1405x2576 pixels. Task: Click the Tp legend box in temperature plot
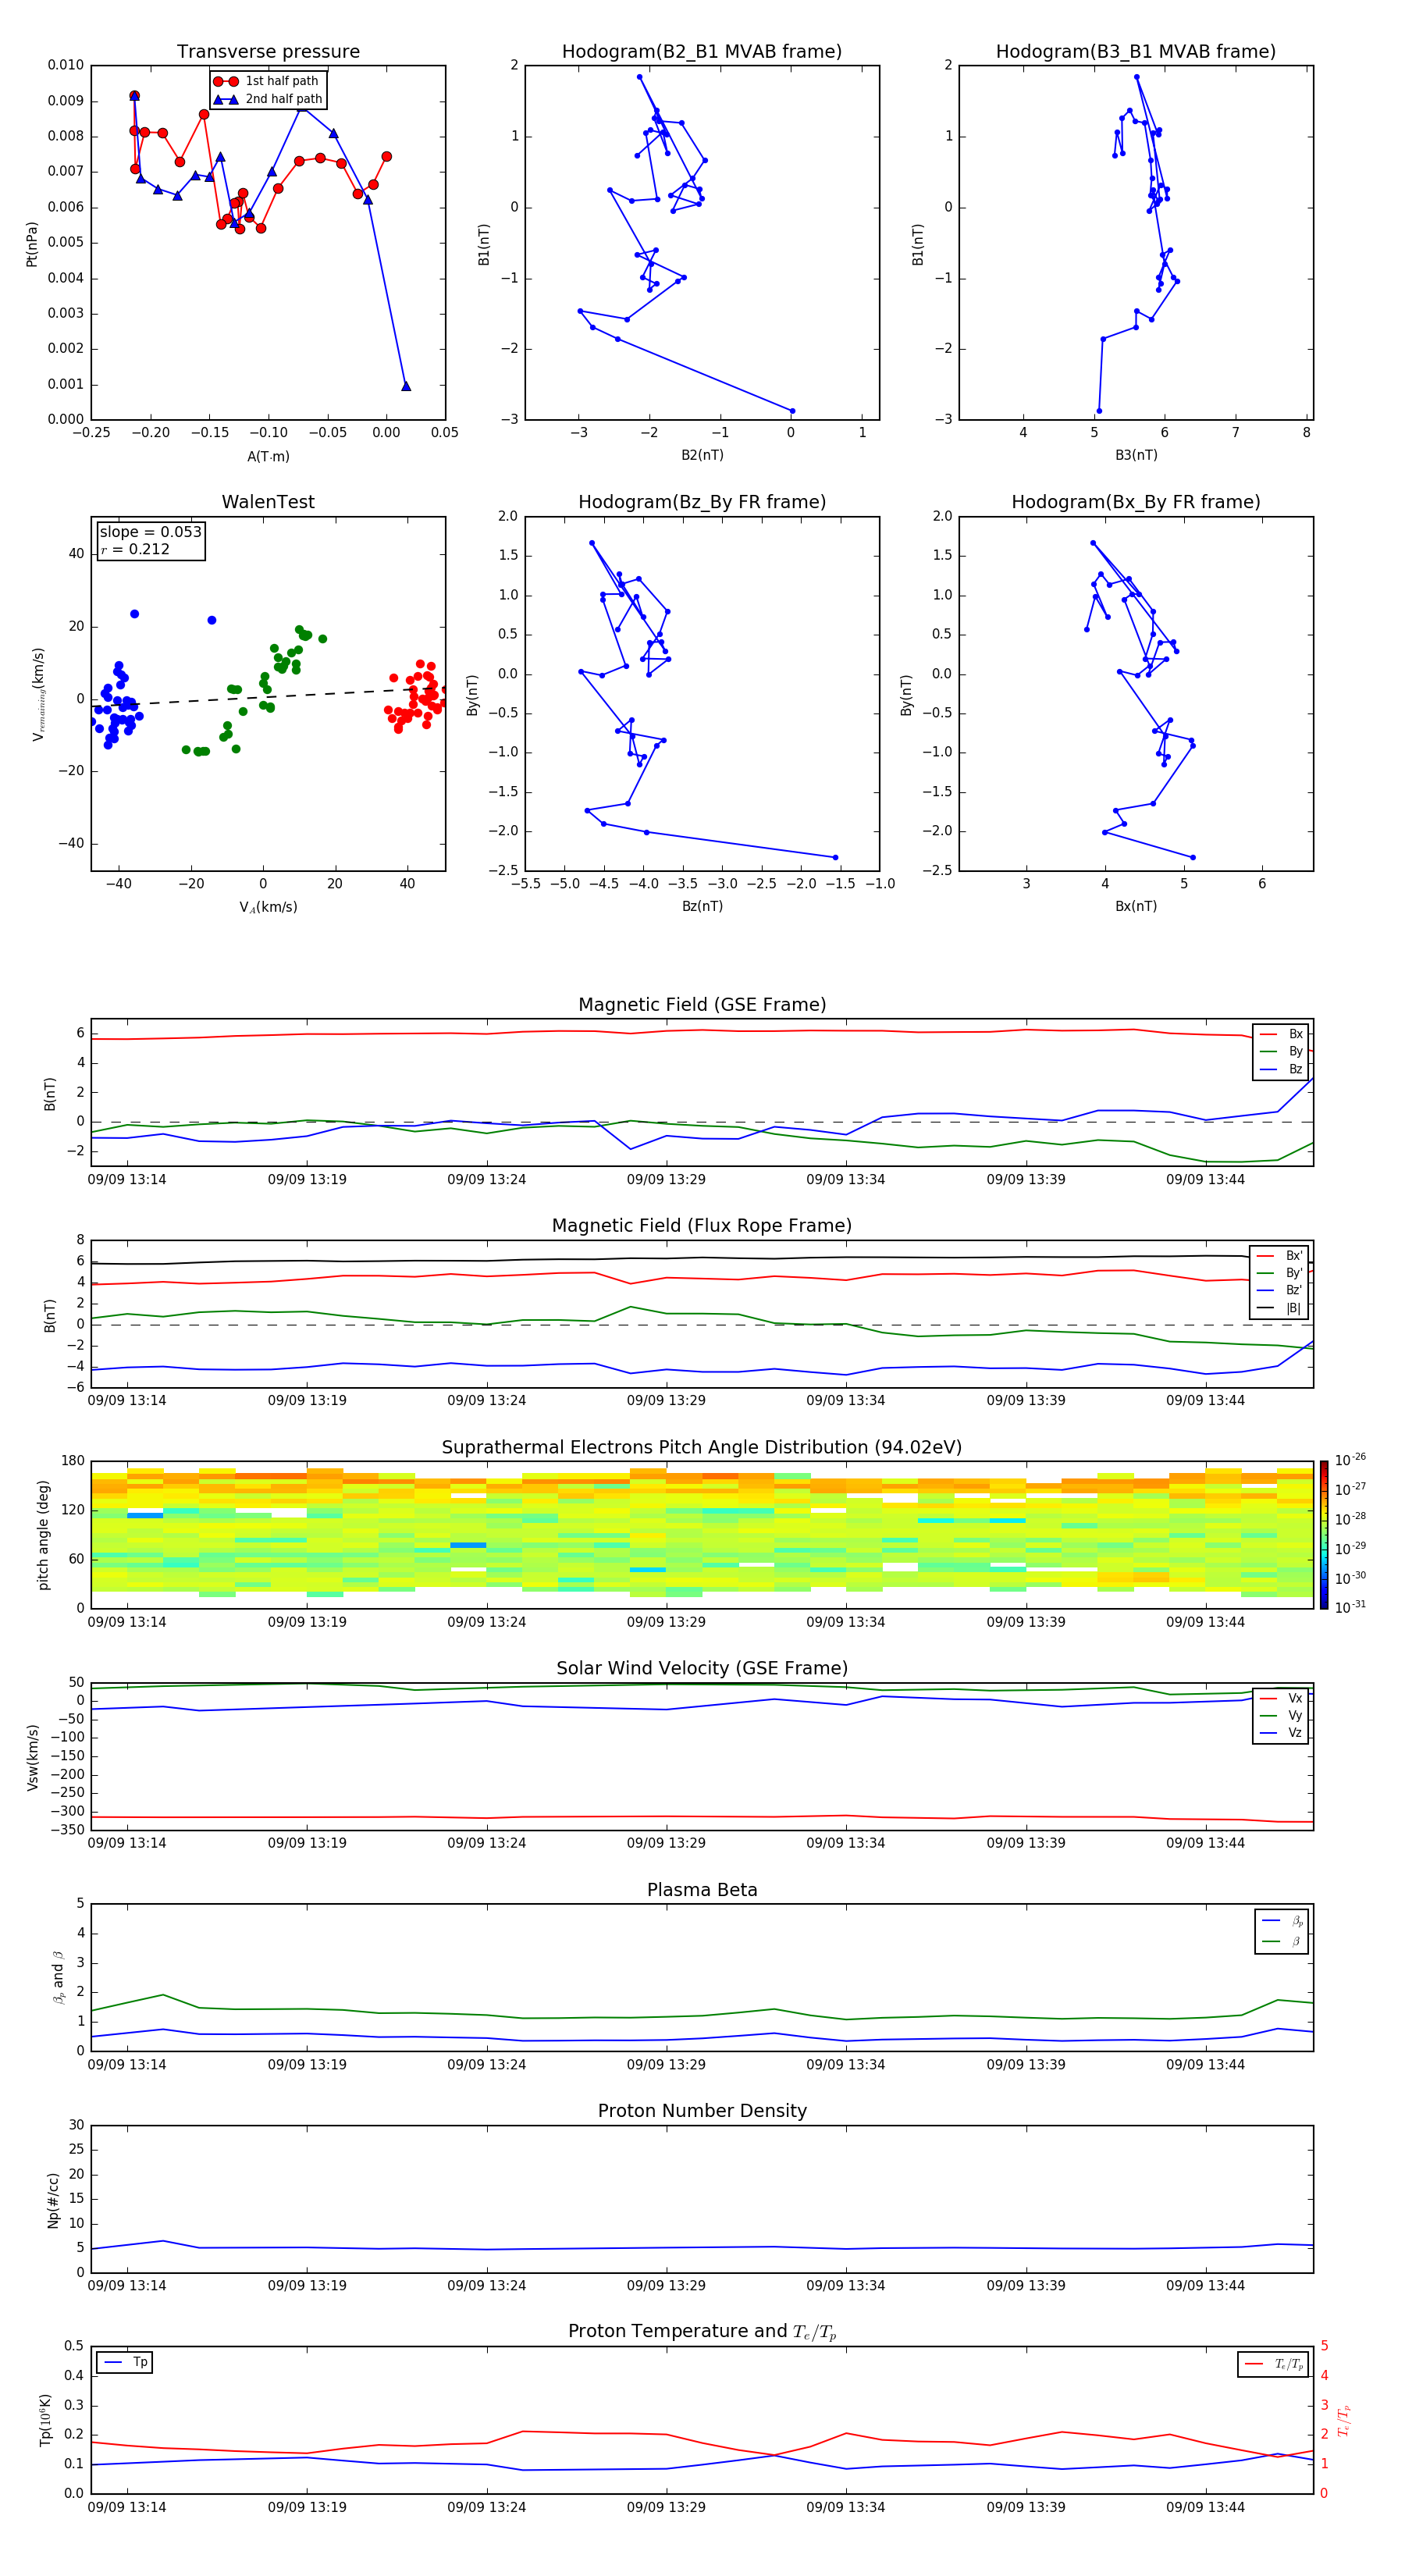point(124,2362)
